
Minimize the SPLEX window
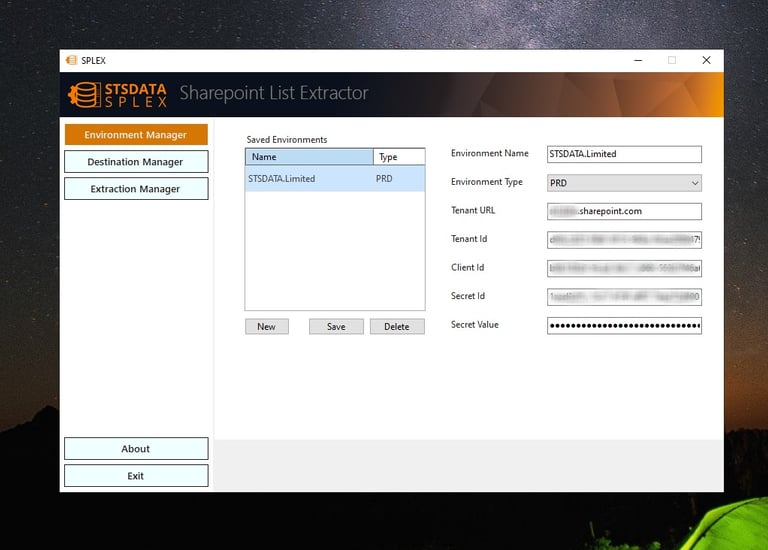tap(638, 60)
